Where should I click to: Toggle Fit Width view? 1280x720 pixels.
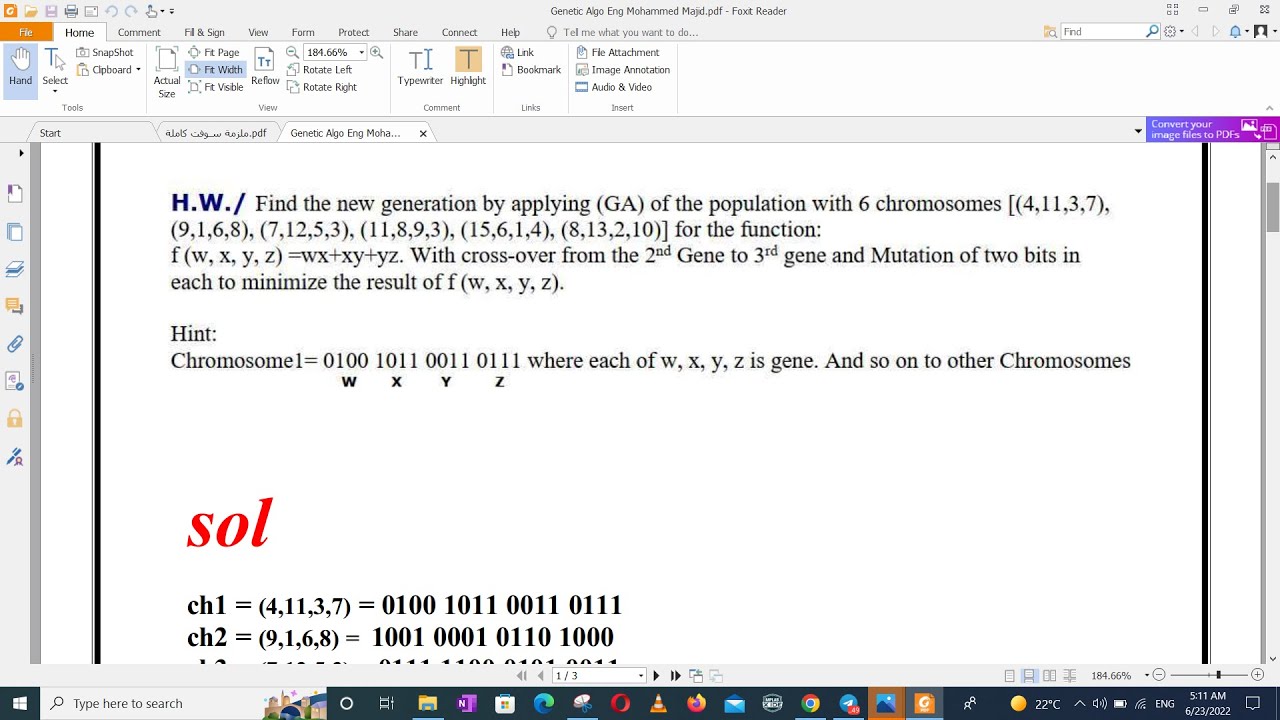coord(214,70)
